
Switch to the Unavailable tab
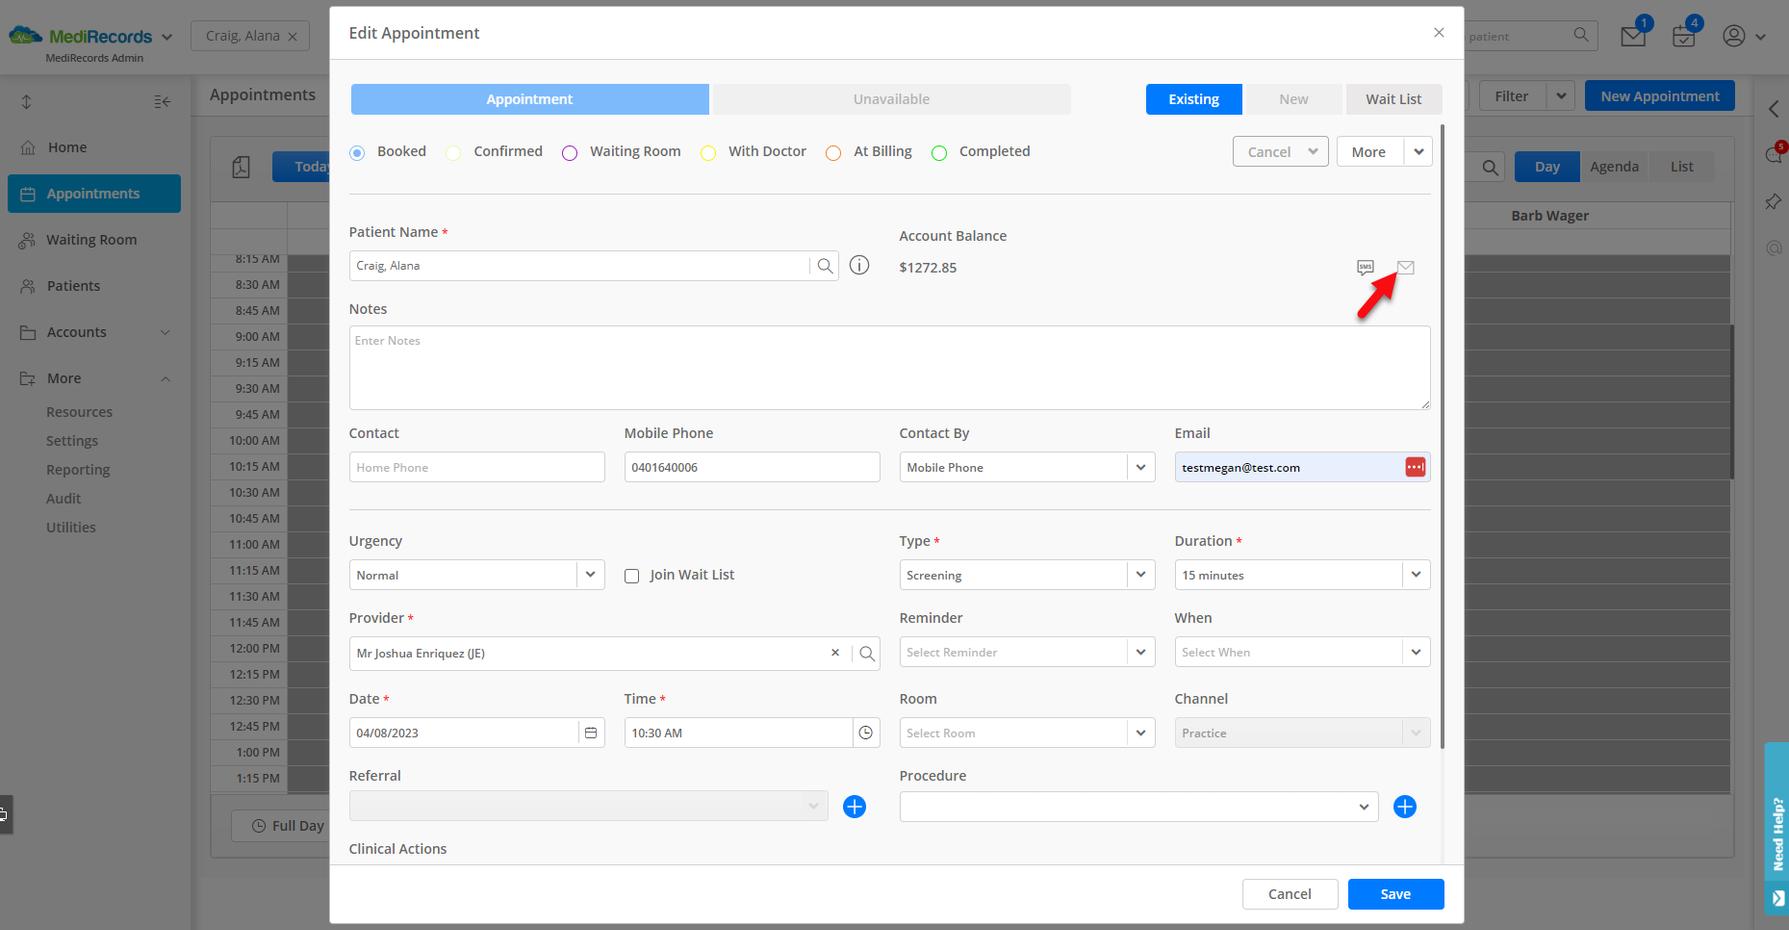point(891,99)
